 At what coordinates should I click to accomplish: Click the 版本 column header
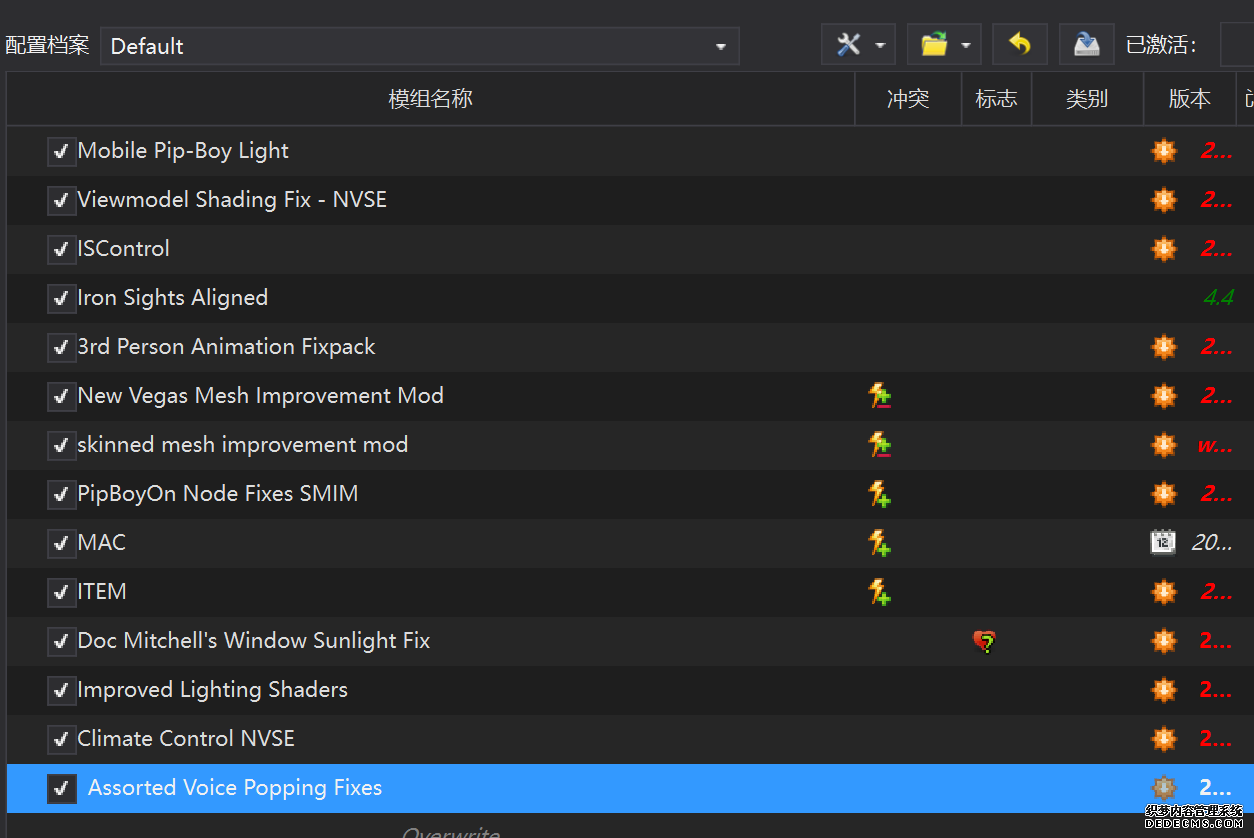click(x=1189, y=99)
